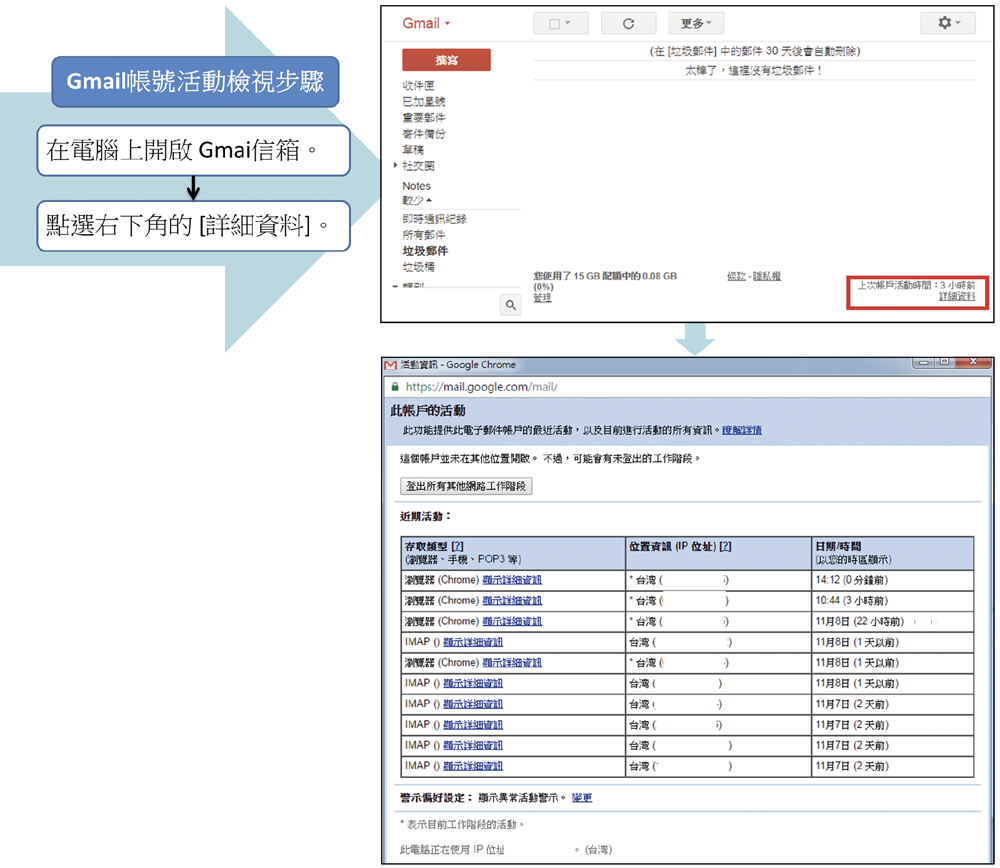Viewport: 1000px width, 868px height.
Task: Click 顯示詳細資訊 in the Chrome 1 天以前 row
Action: (512, 663)
